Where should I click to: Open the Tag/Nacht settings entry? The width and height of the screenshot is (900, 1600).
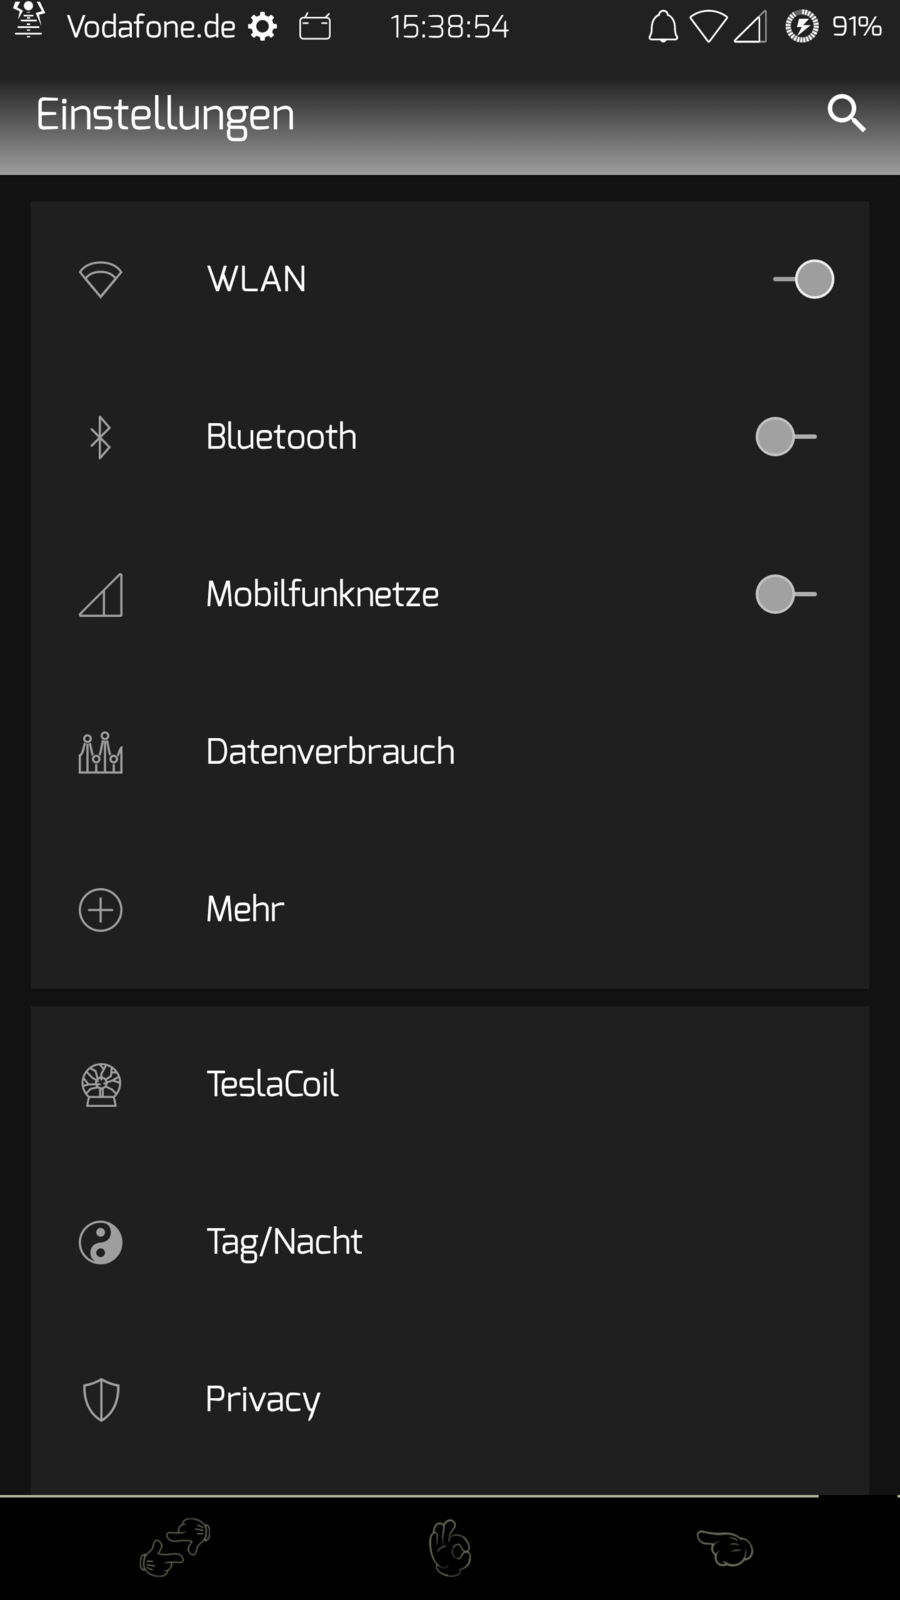[x=284, y=1242]
